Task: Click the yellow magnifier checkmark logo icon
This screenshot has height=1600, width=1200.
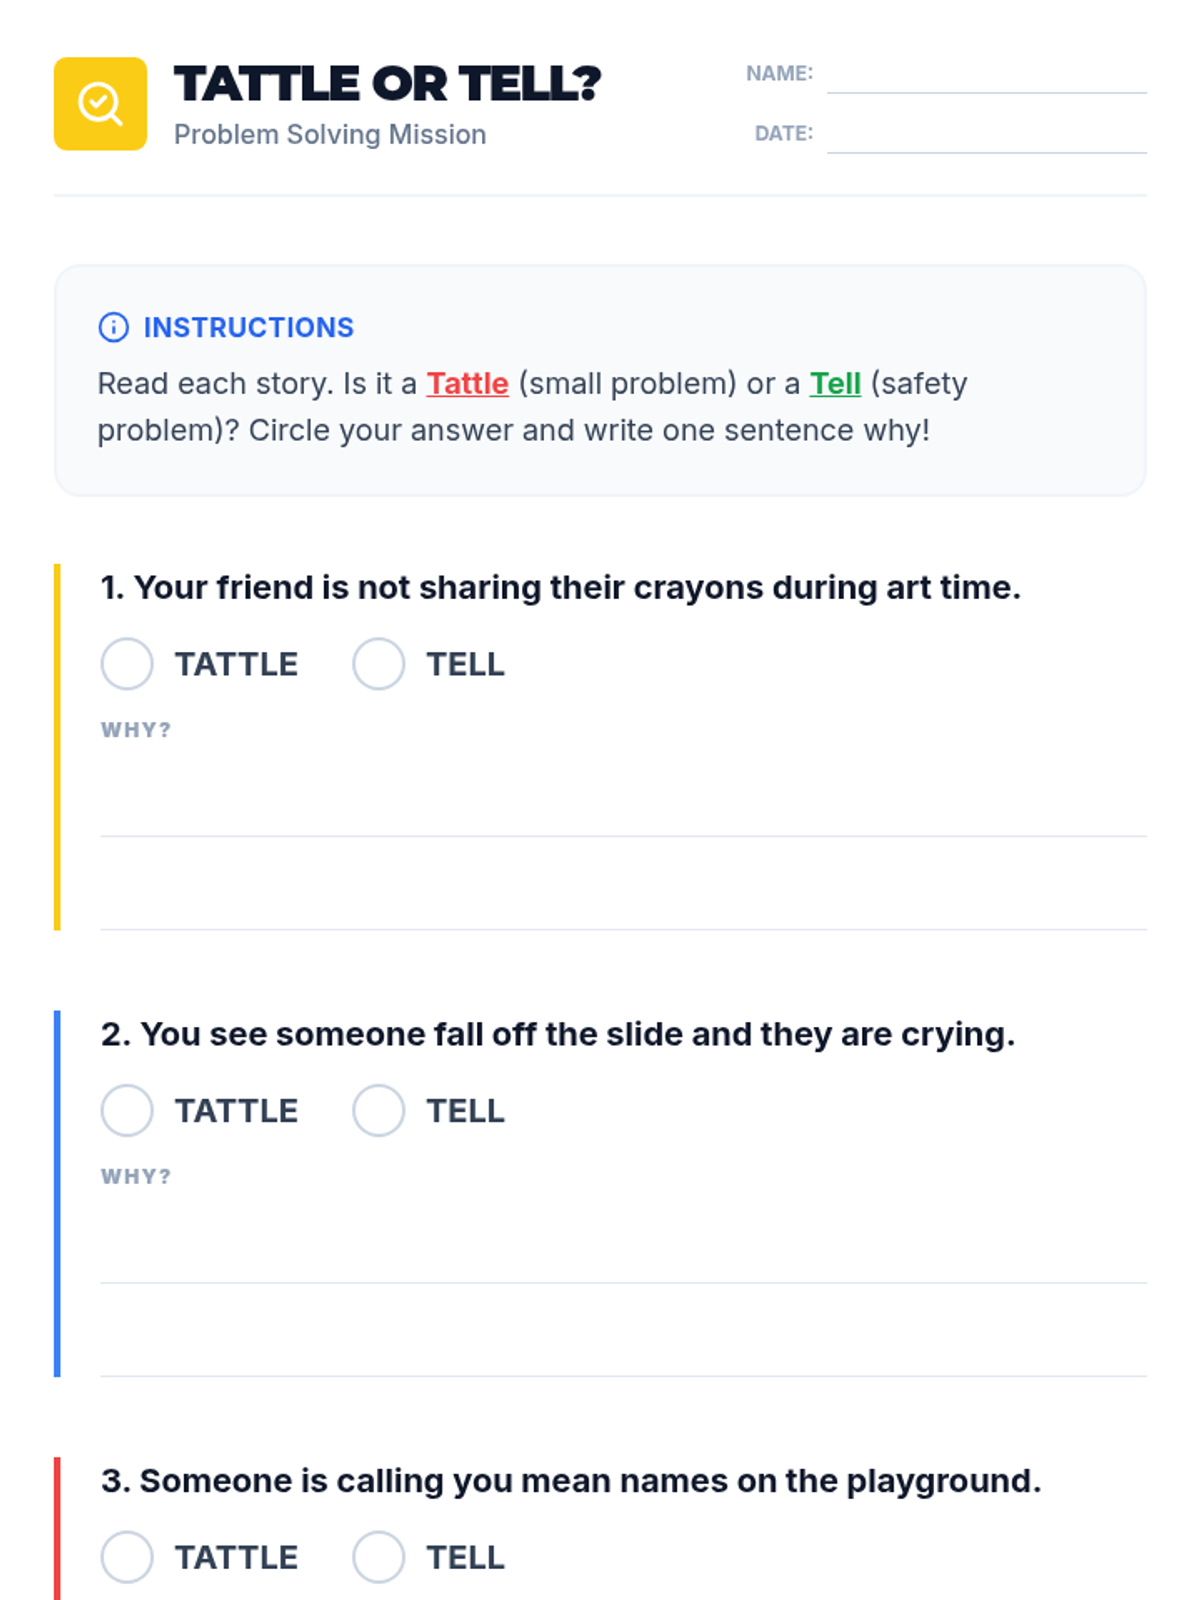Action: (x=100, y=104)
